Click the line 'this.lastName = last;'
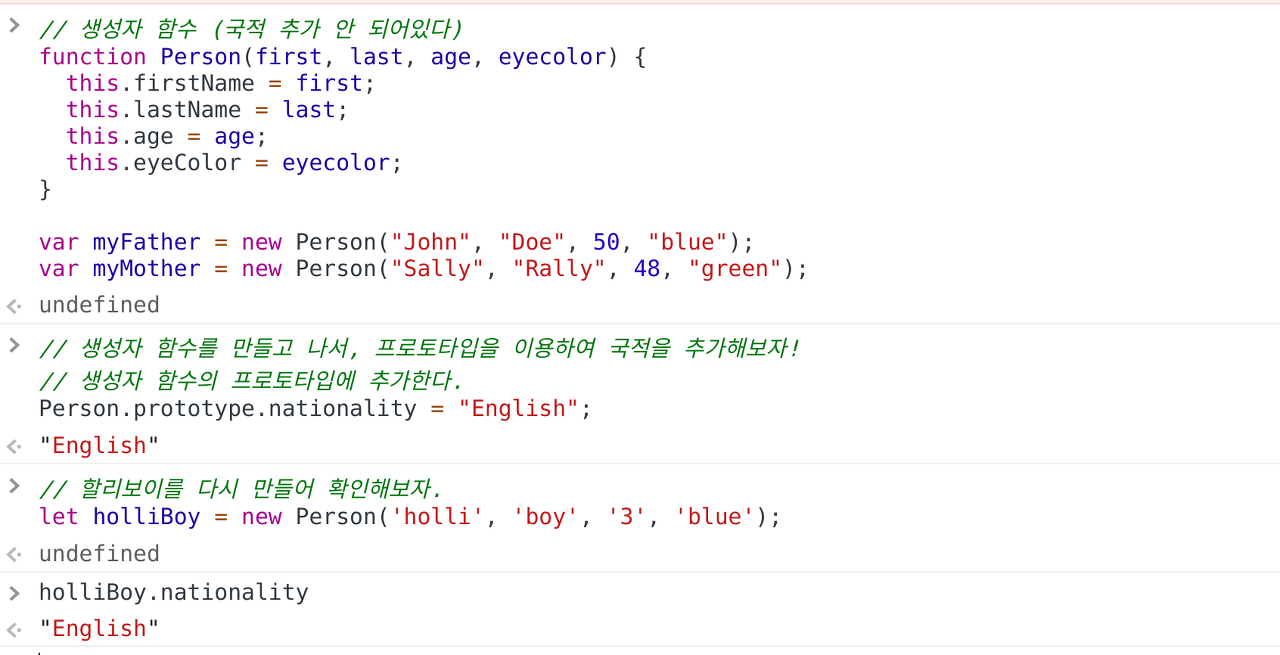1280x655 pixels. click(207, 110)
